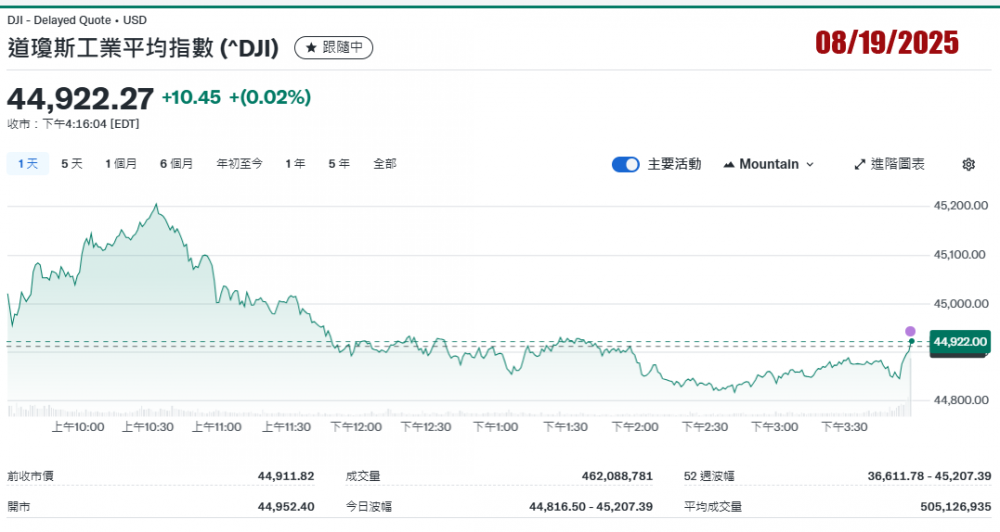1000x532 pixels.
Task: Click the star Following button
Action: pyautogui.click(x=333, y=47)
